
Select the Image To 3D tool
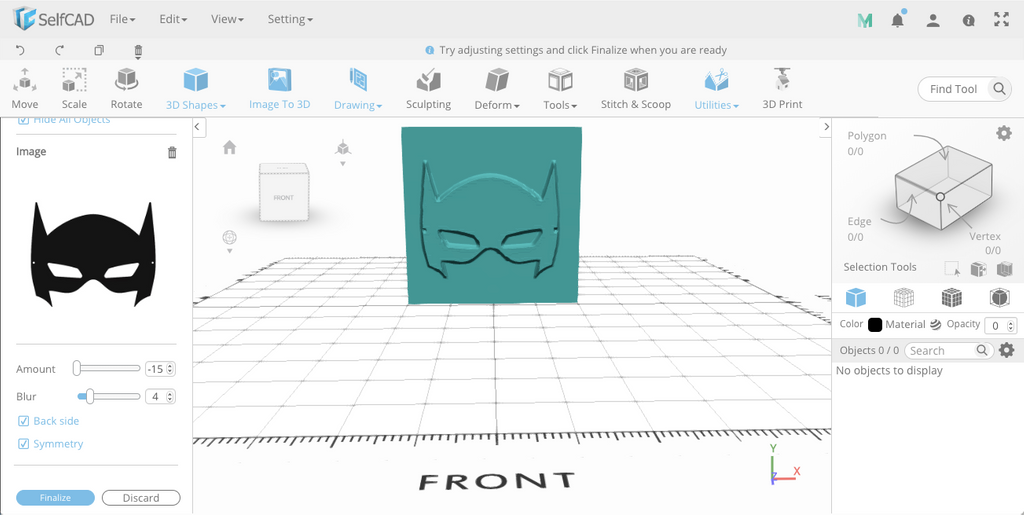[x=280, y=89]
